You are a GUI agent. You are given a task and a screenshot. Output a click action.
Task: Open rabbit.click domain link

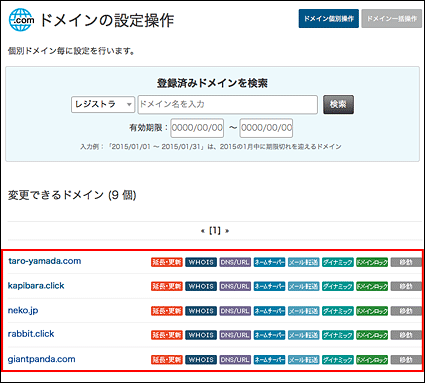coord(31,334)
